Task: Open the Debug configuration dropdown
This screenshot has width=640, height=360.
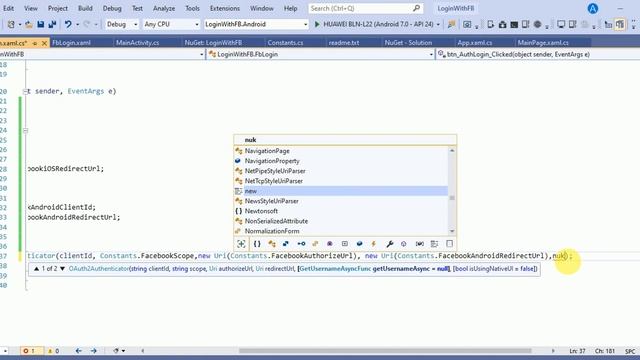Action: (121, 24)
